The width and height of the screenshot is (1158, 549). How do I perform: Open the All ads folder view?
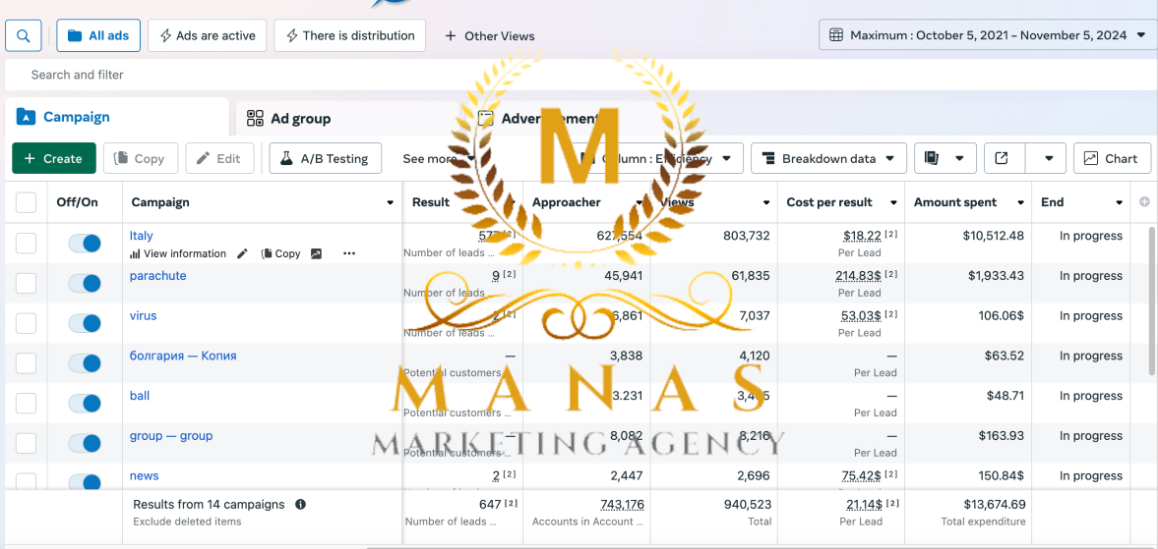tap(98, 35)
